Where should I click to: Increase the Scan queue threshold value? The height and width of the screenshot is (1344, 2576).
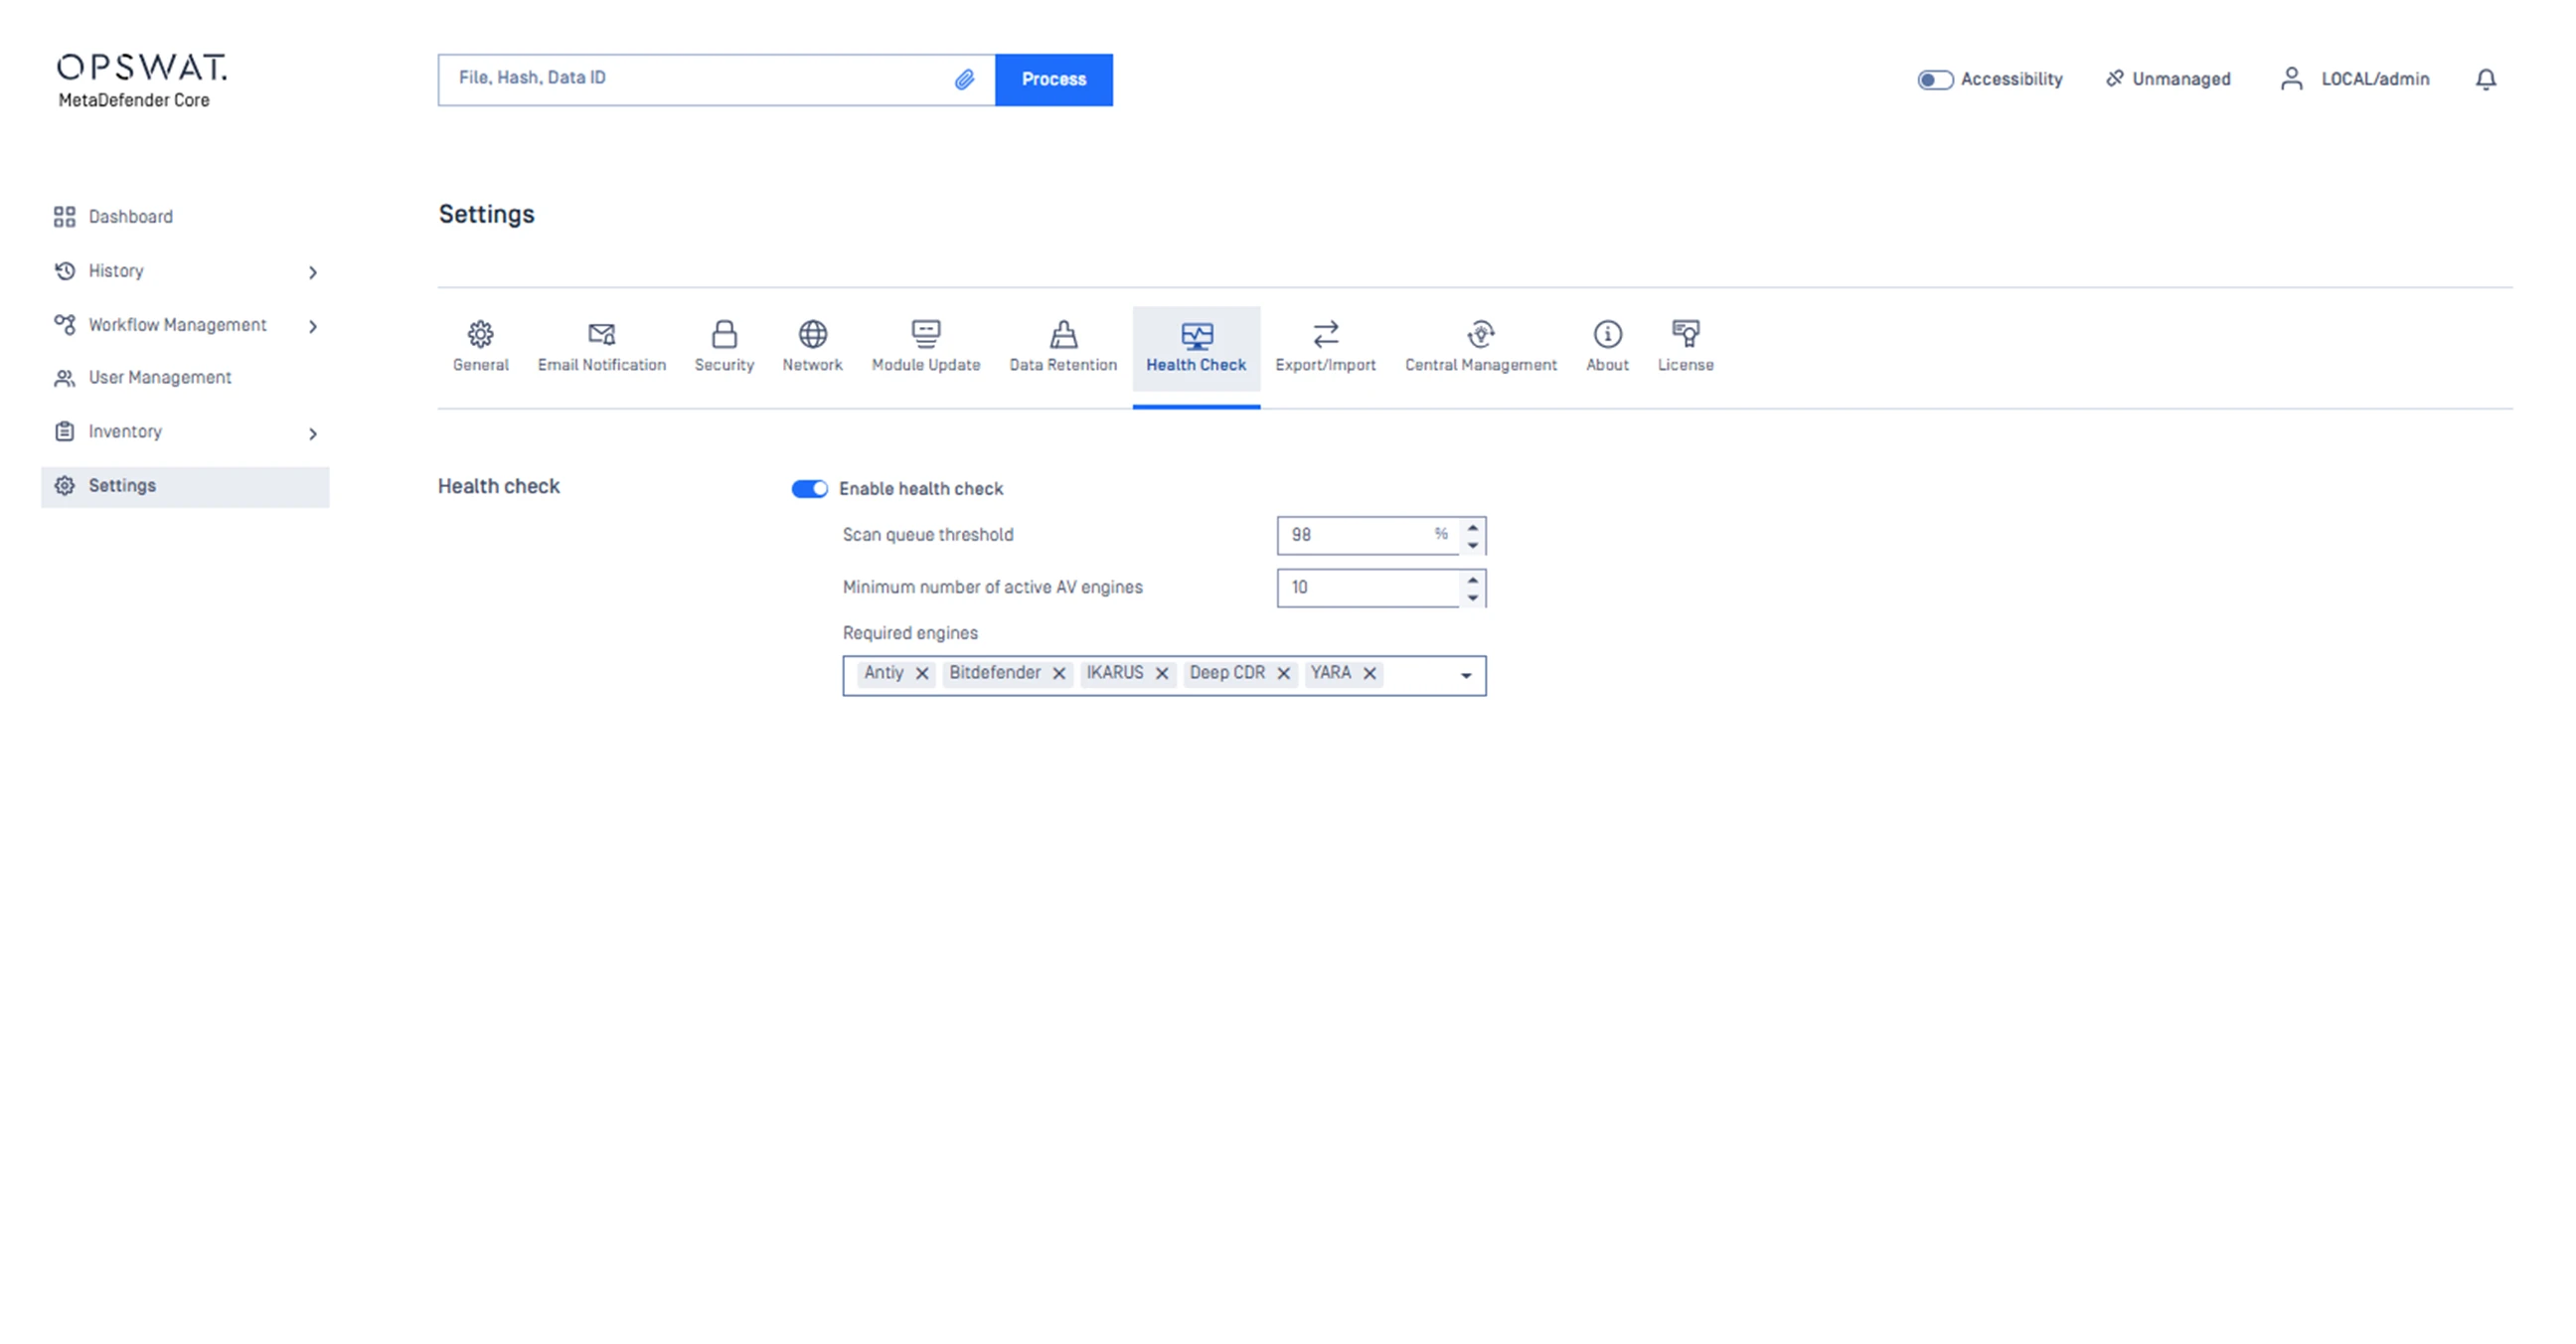[1472, 526]
